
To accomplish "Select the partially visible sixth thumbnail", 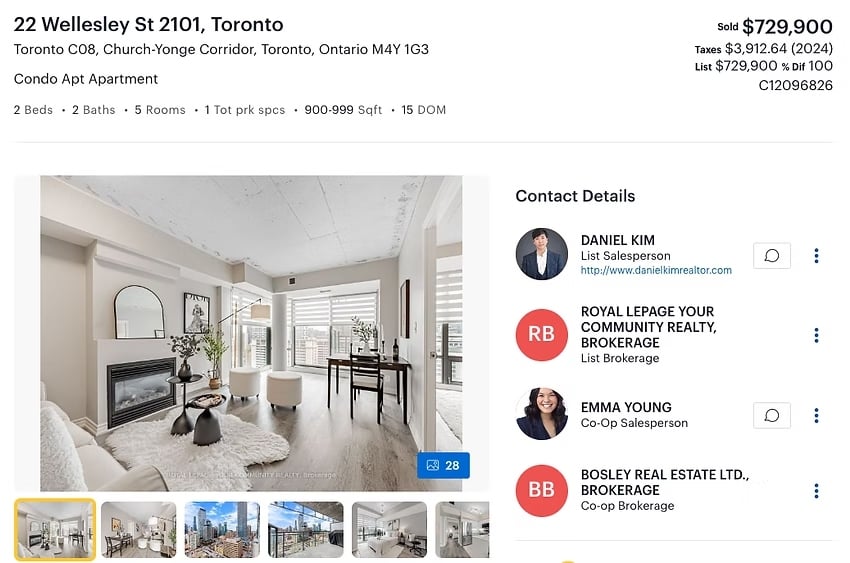I will click(x=462, y=529).
